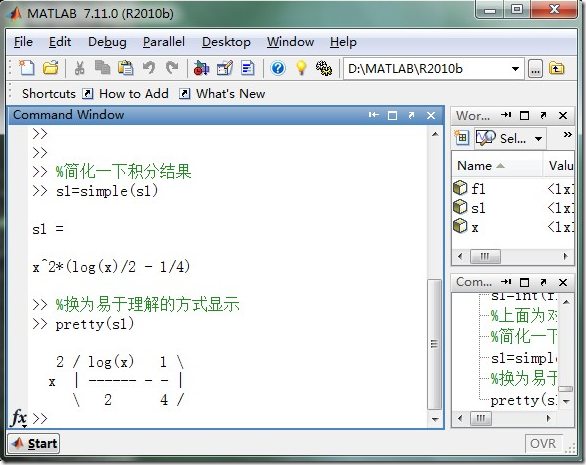Move the Workspace horizontal scrollbar
Screen dimensions: 586x465
485,256
